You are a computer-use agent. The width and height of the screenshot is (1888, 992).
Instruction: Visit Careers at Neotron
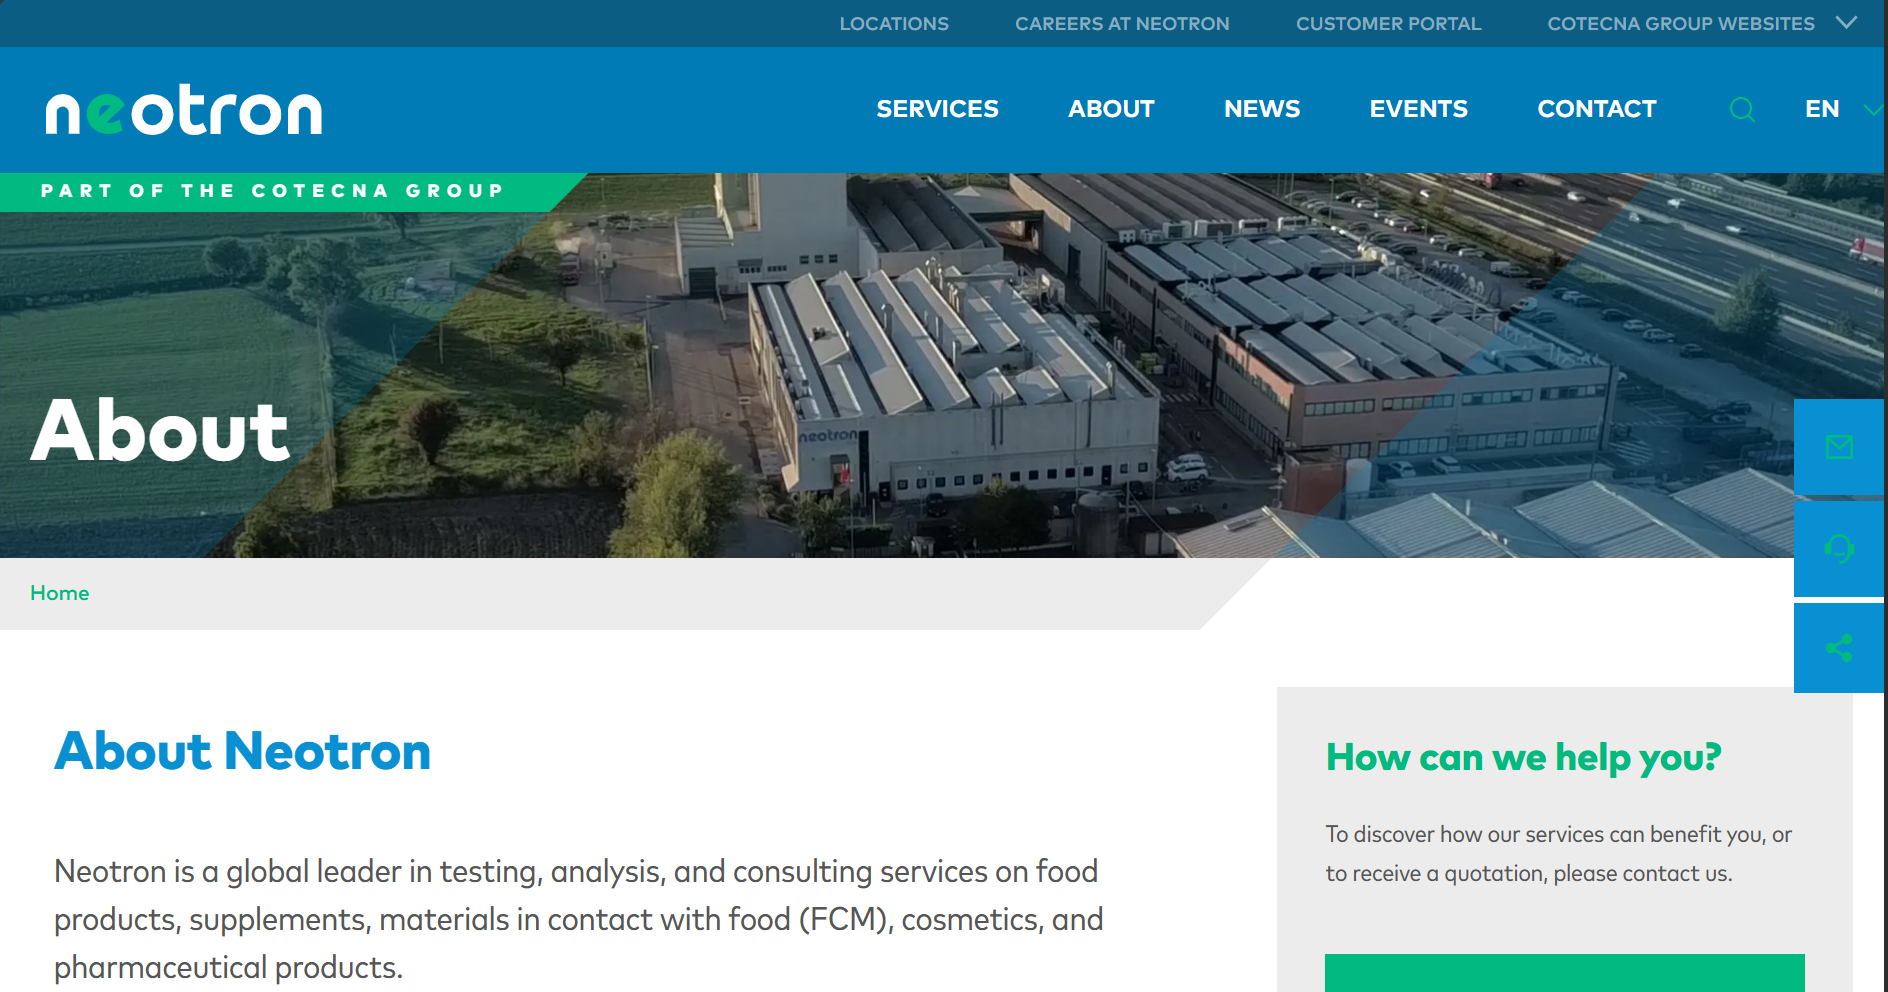point(1122,23)
